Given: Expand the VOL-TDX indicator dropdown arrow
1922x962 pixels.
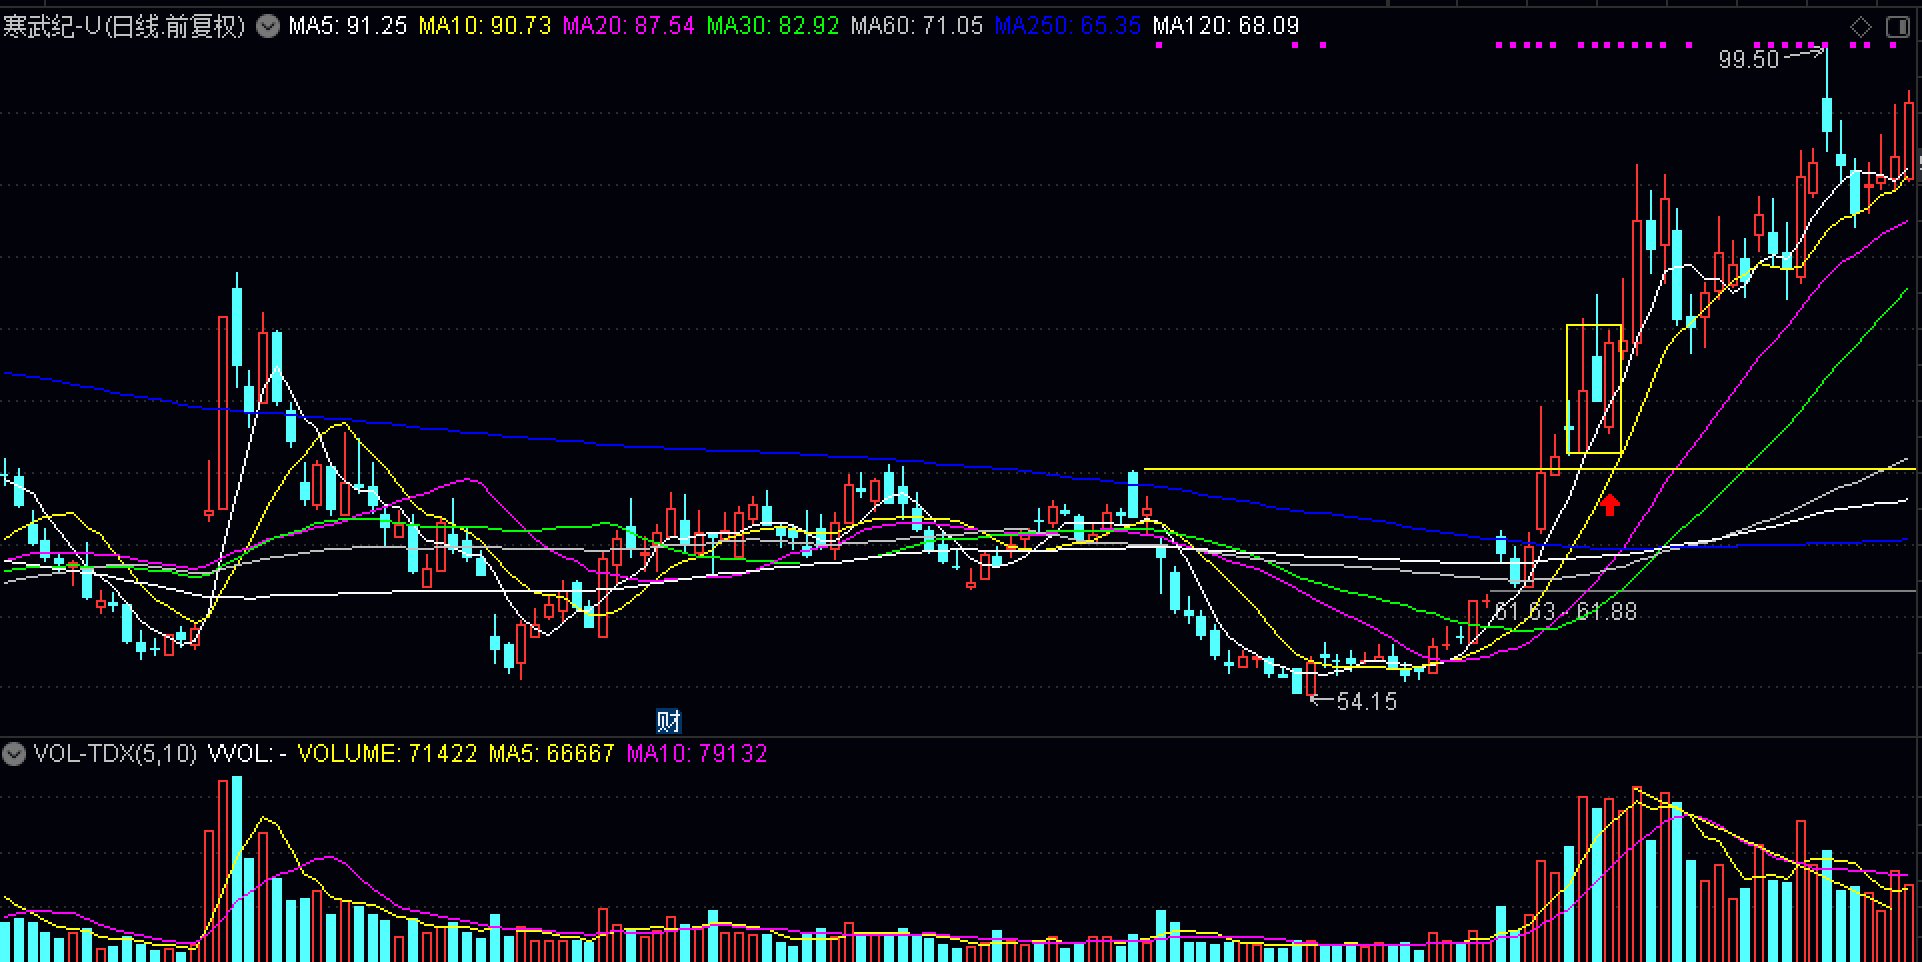Looking at the screenshot, I should (x=14, y=753).
